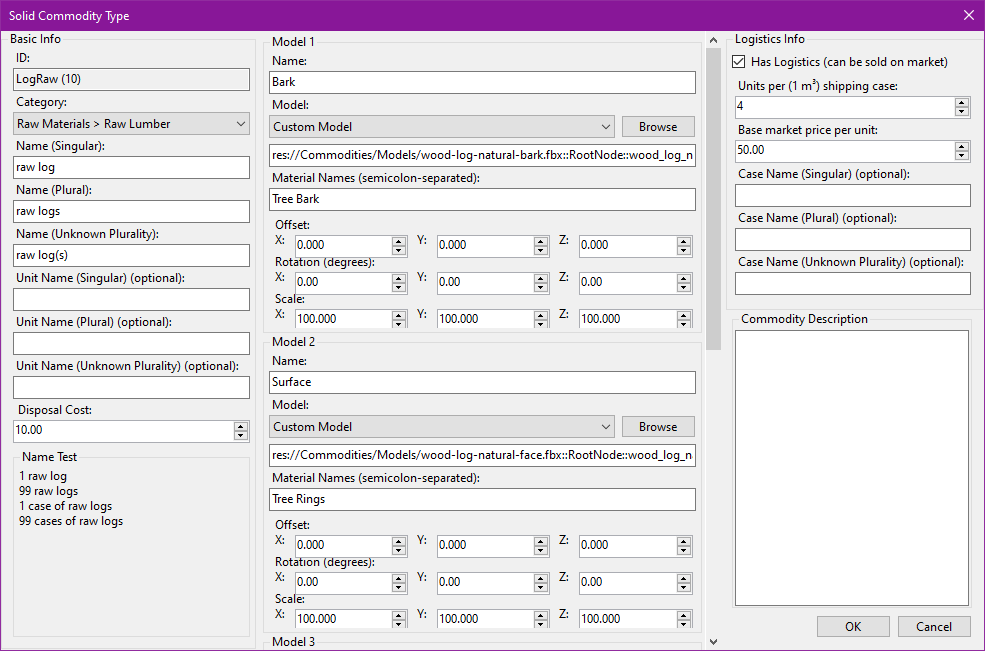Viewport: 985px width, 651px height.
Task: Increase Model 1 Offset Z value
Action: (684, 241)
